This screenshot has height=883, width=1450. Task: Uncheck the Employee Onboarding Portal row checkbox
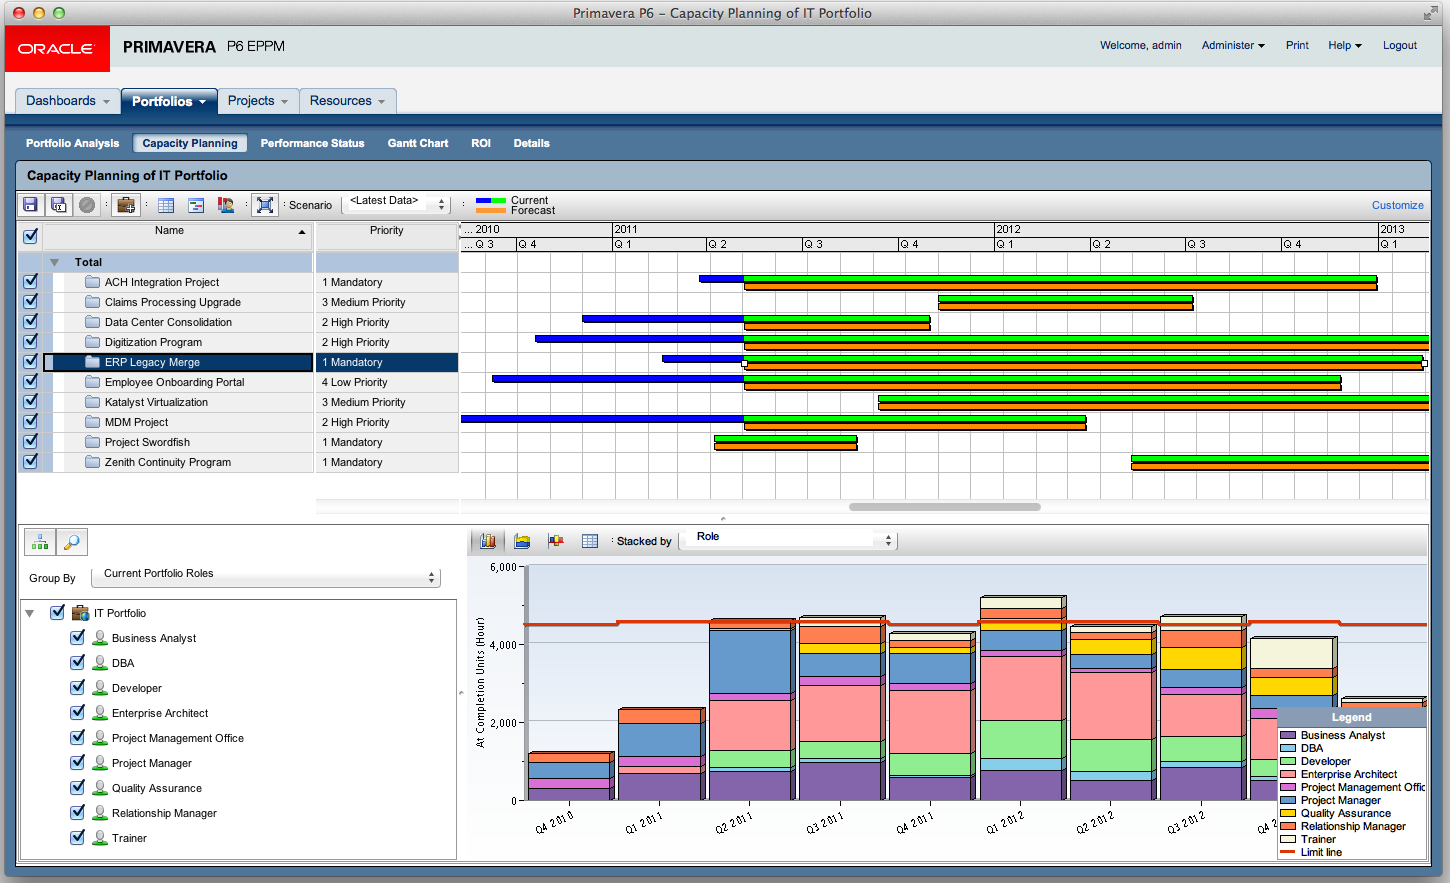(x=30, y=381)
